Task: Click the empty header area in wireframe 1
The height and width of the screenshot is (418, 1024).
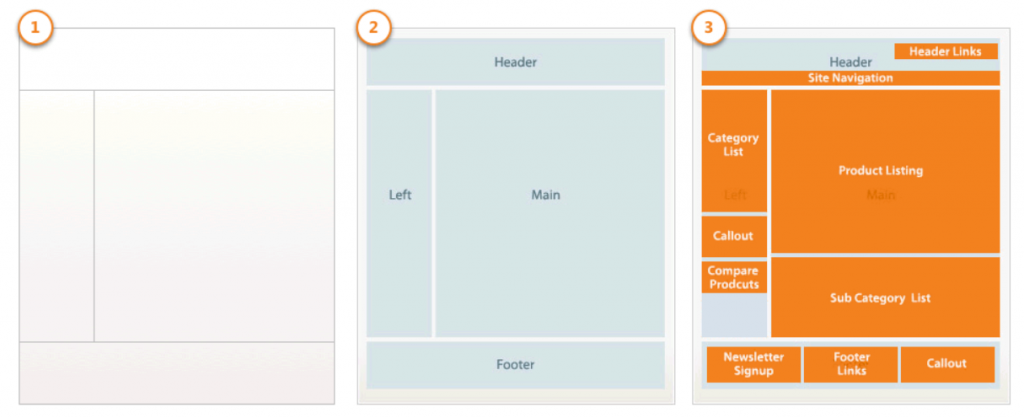Action: point(176,59)
